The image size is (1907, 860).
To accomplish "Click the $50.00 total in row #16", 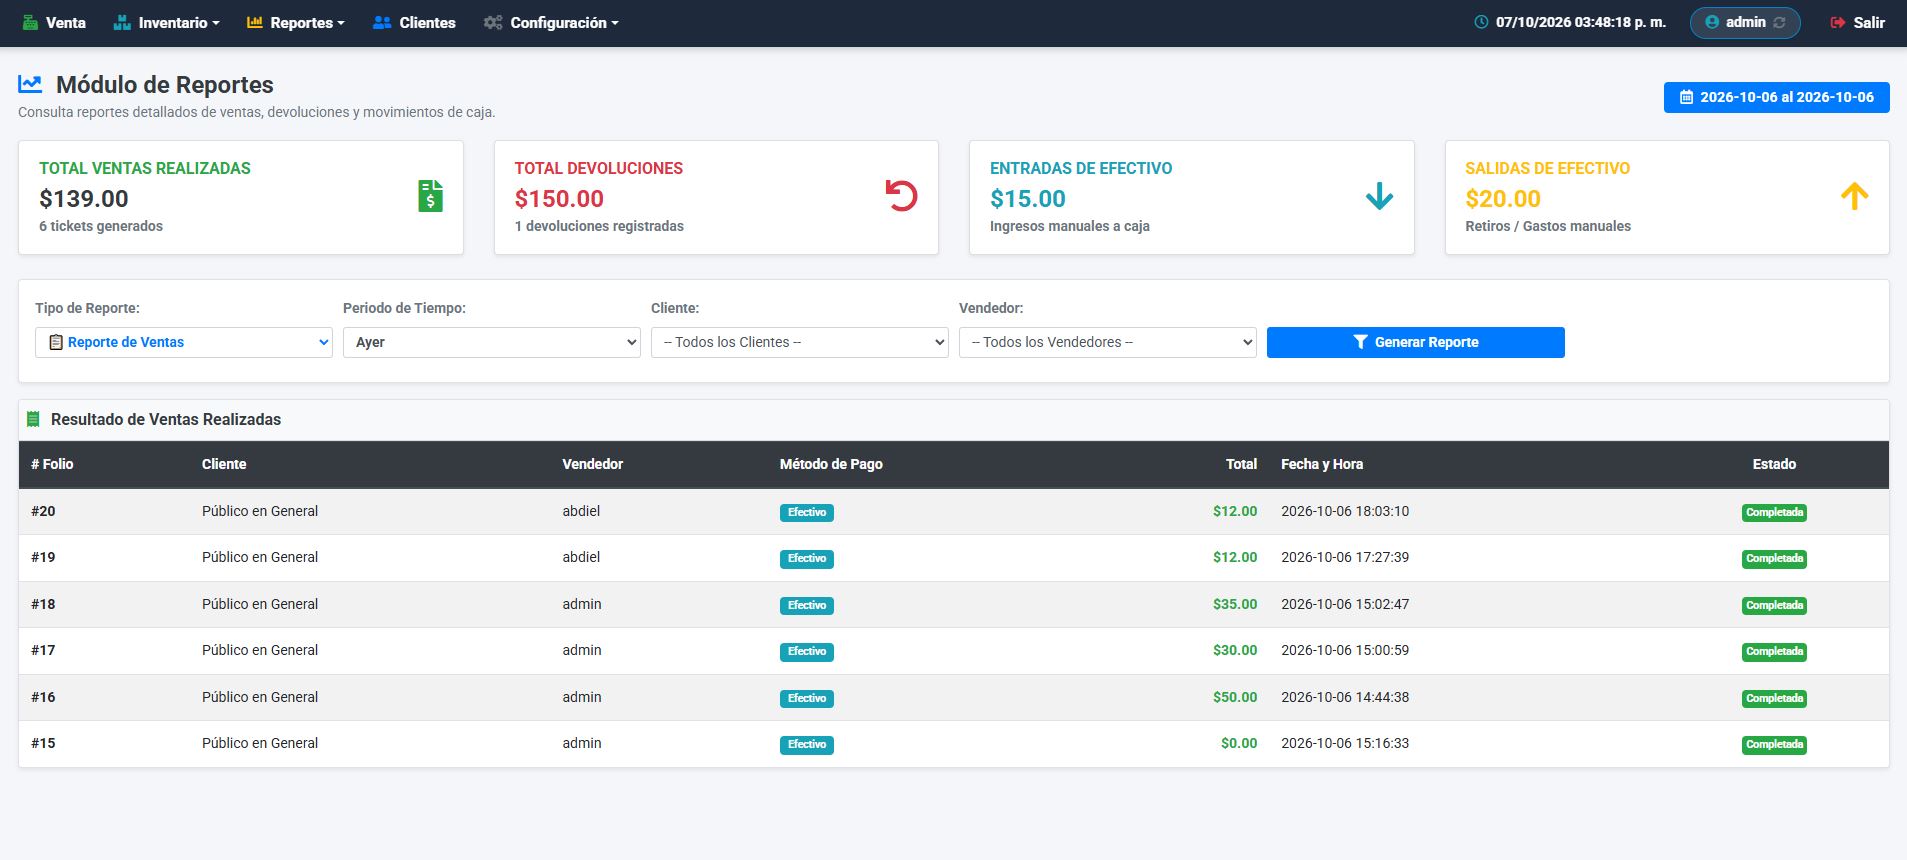I will [x=1235, y=697].
